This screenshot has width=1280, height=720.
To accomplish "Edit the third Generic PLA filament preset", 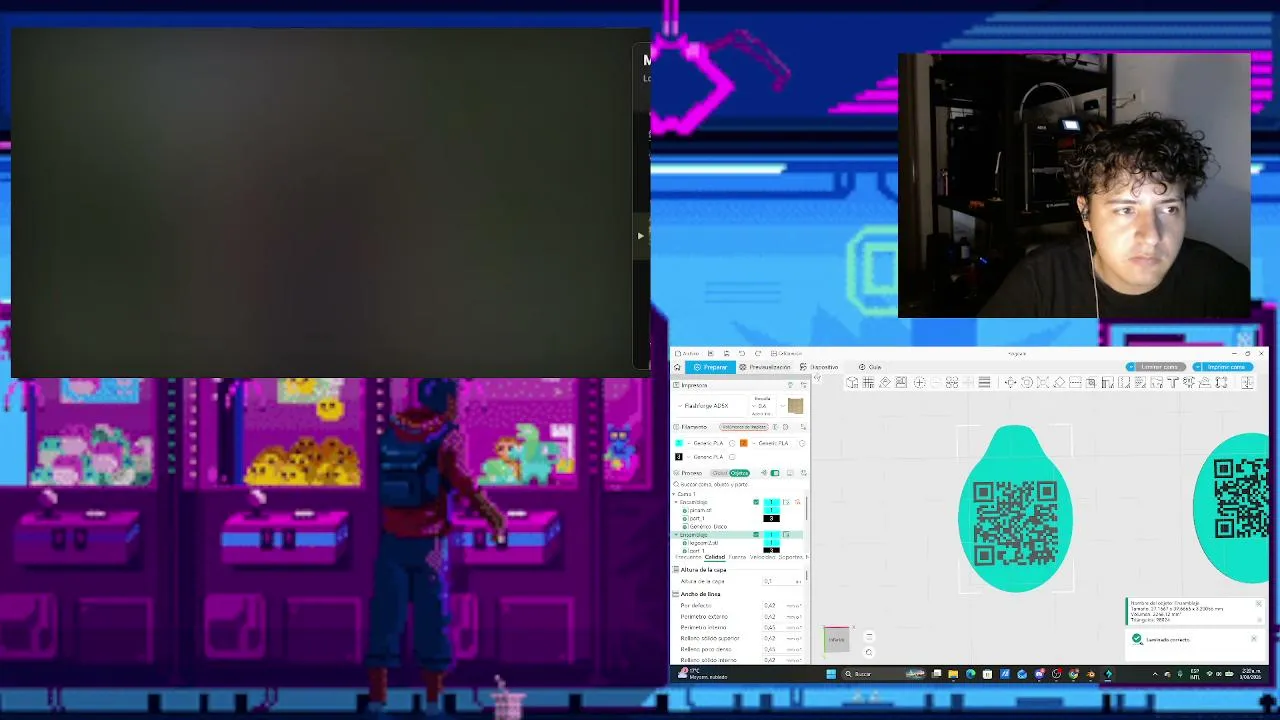I will point(731,457).
